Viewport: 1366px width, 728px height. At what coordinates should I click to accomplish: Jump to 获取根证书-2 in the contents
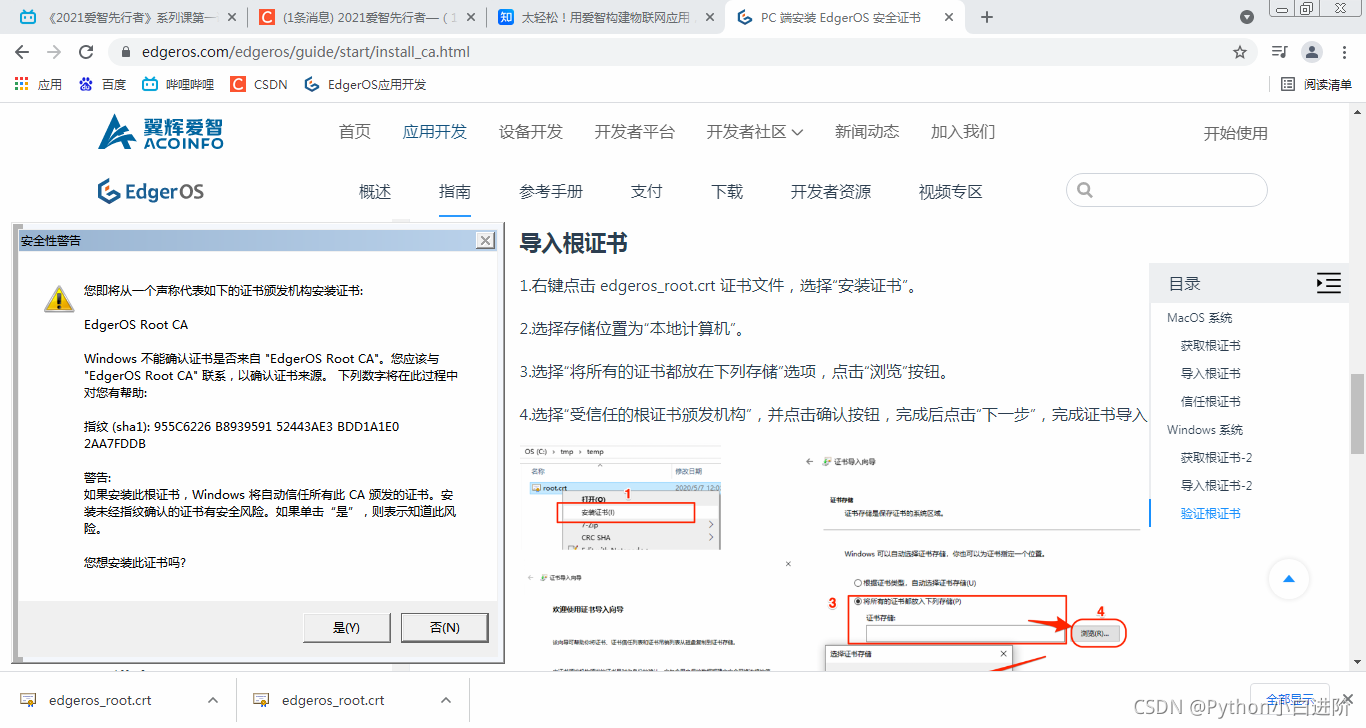1216,458
